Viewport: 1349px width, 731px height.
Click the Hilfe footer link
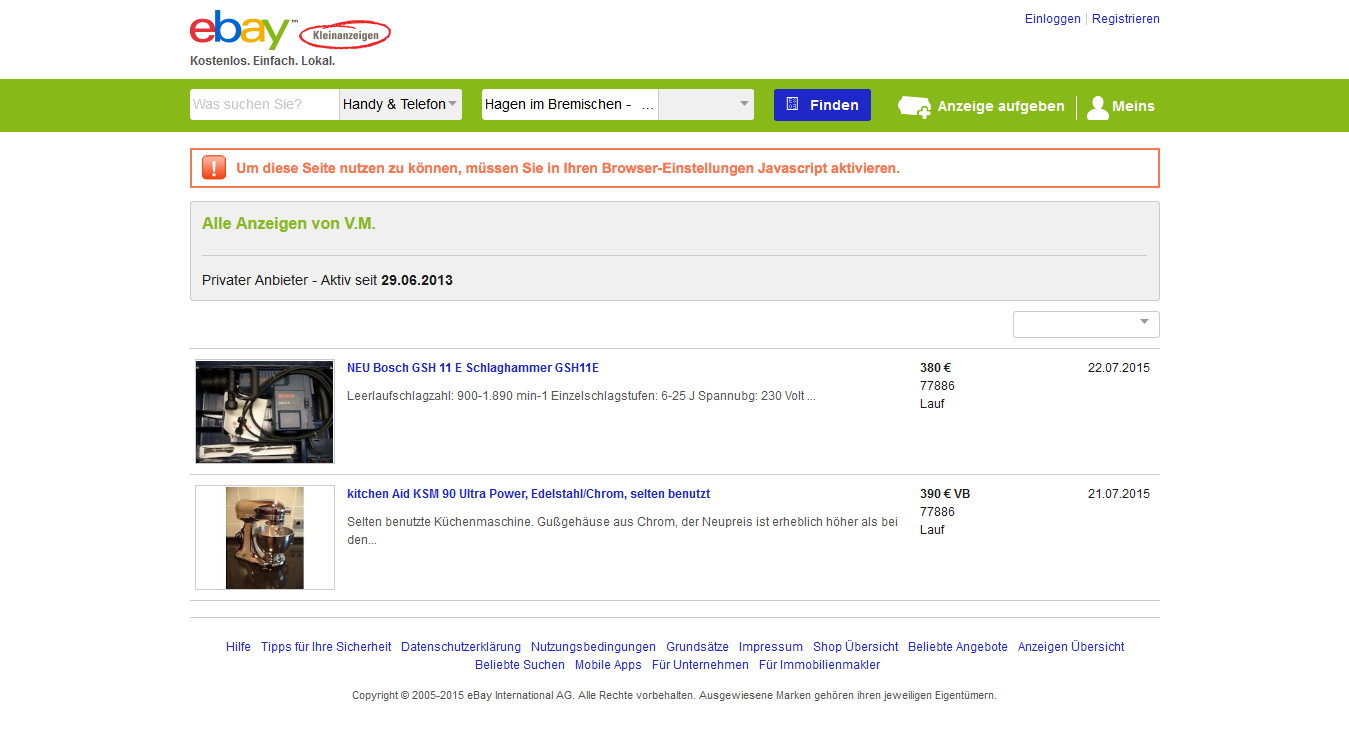pos(238,647)
